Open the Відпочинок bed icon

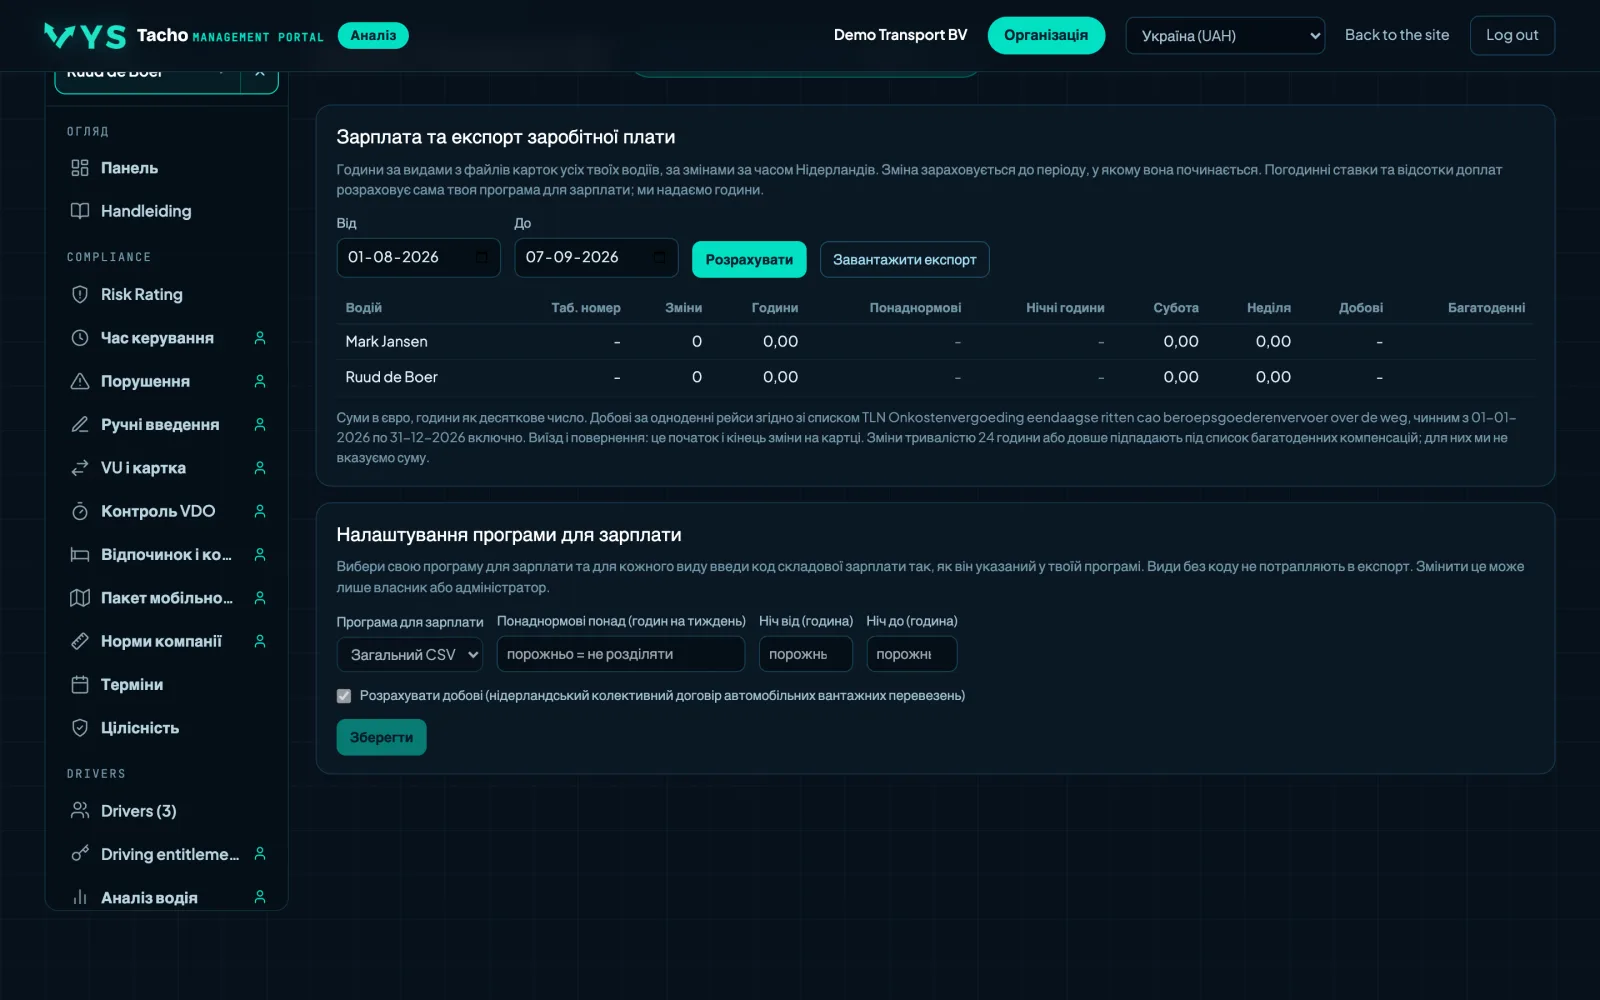(80, 555)
